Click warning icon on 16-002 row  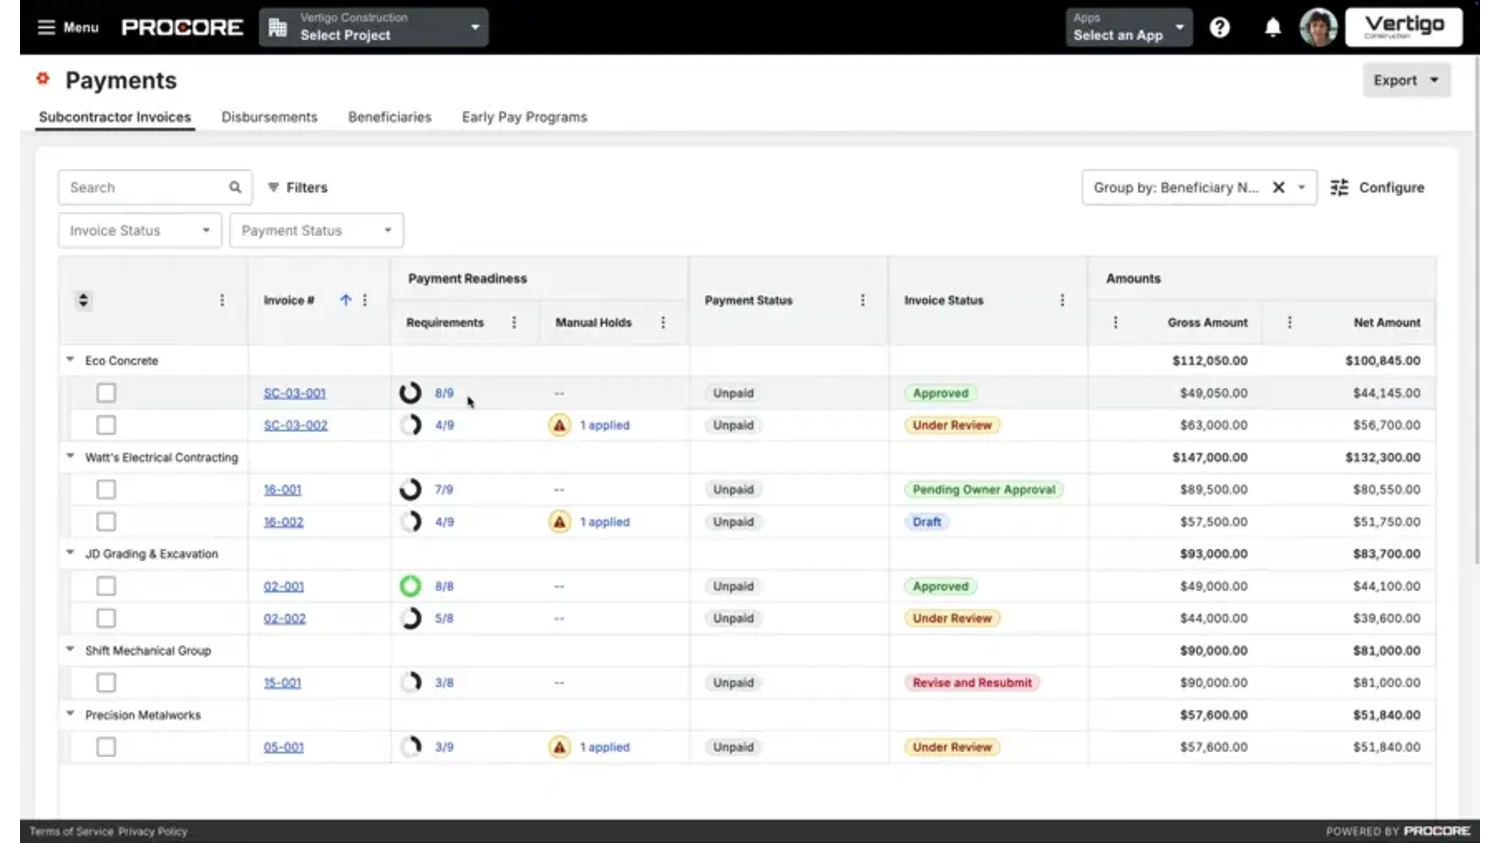tap(560, 522)
